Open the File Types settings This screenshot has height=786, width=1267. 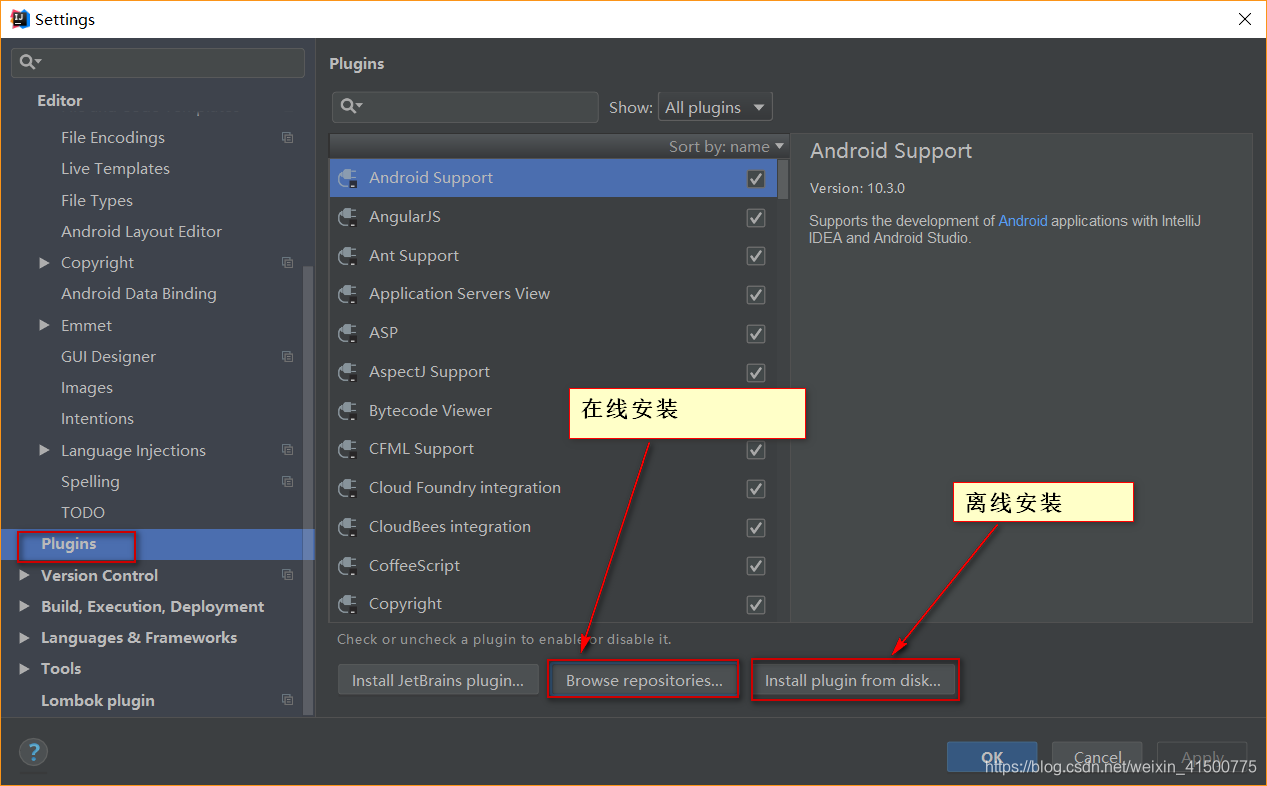(97, 201)
